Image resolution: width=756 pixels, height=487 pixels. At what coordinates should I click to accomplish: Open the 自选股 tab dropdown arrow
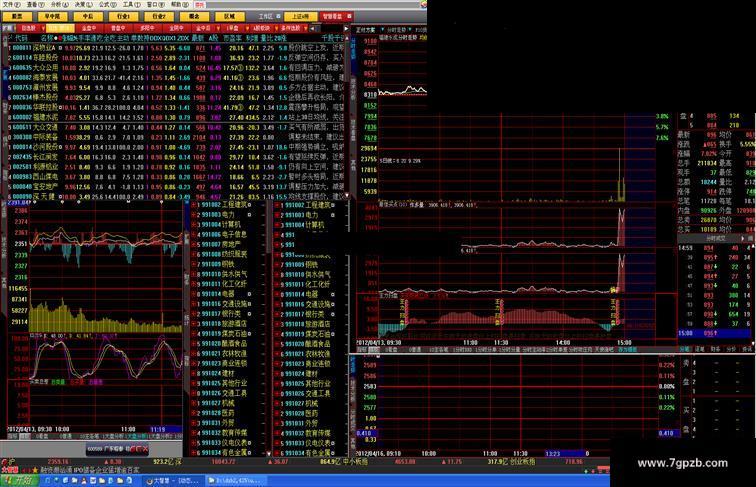click(x=42, y=28)
